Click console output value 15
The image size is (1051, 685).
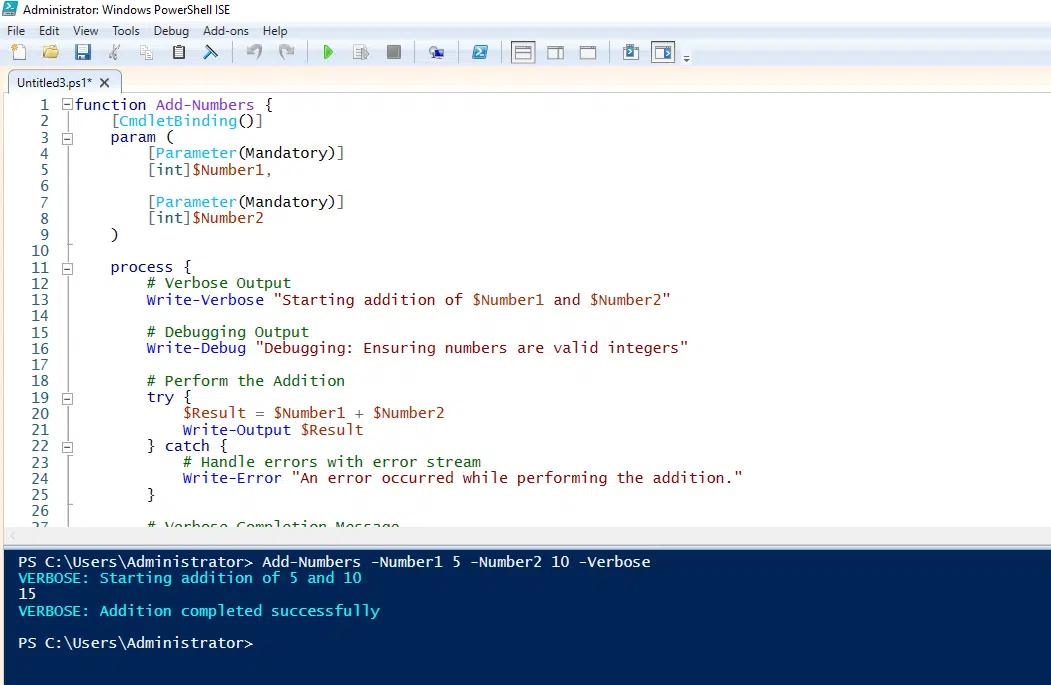27,594
